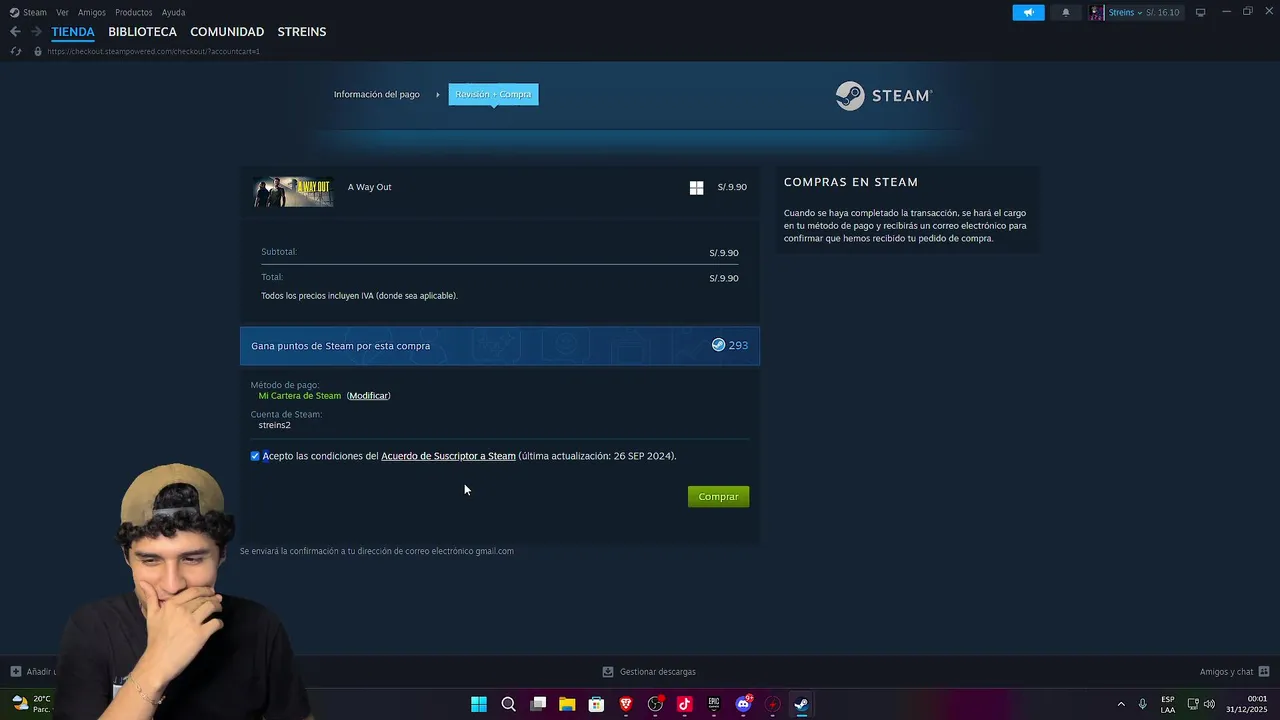Open the Productos menu

pos(133,12)
